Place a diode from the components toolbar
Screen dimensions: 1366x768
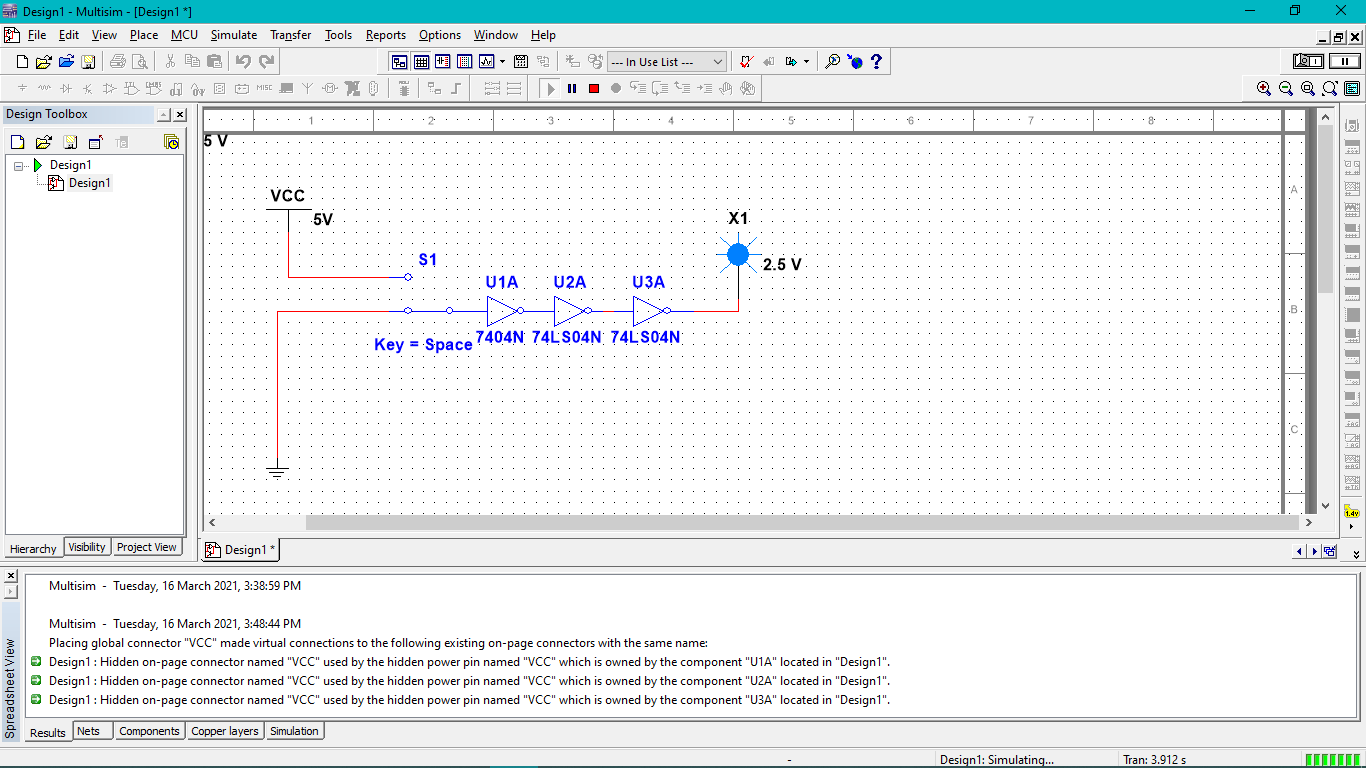[x=66, y=88]
